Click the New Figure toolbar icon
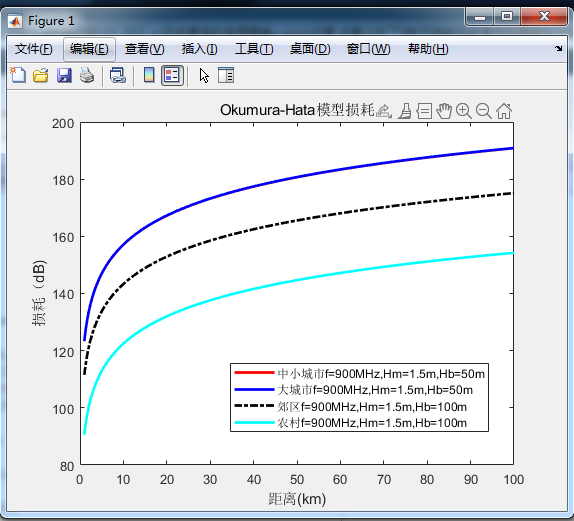Image resolution: width=574 pixels, height=521 pixels. pos(18,75)
